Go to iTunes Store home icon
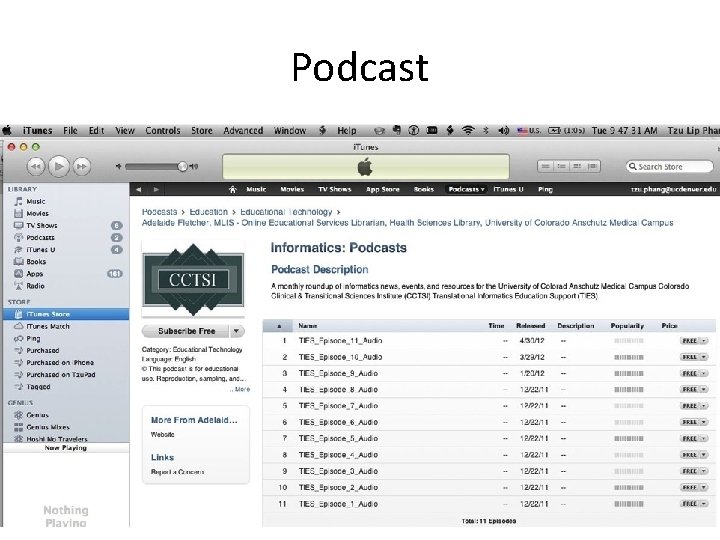Viewport: 720px width, 540px height. point(232,189)
